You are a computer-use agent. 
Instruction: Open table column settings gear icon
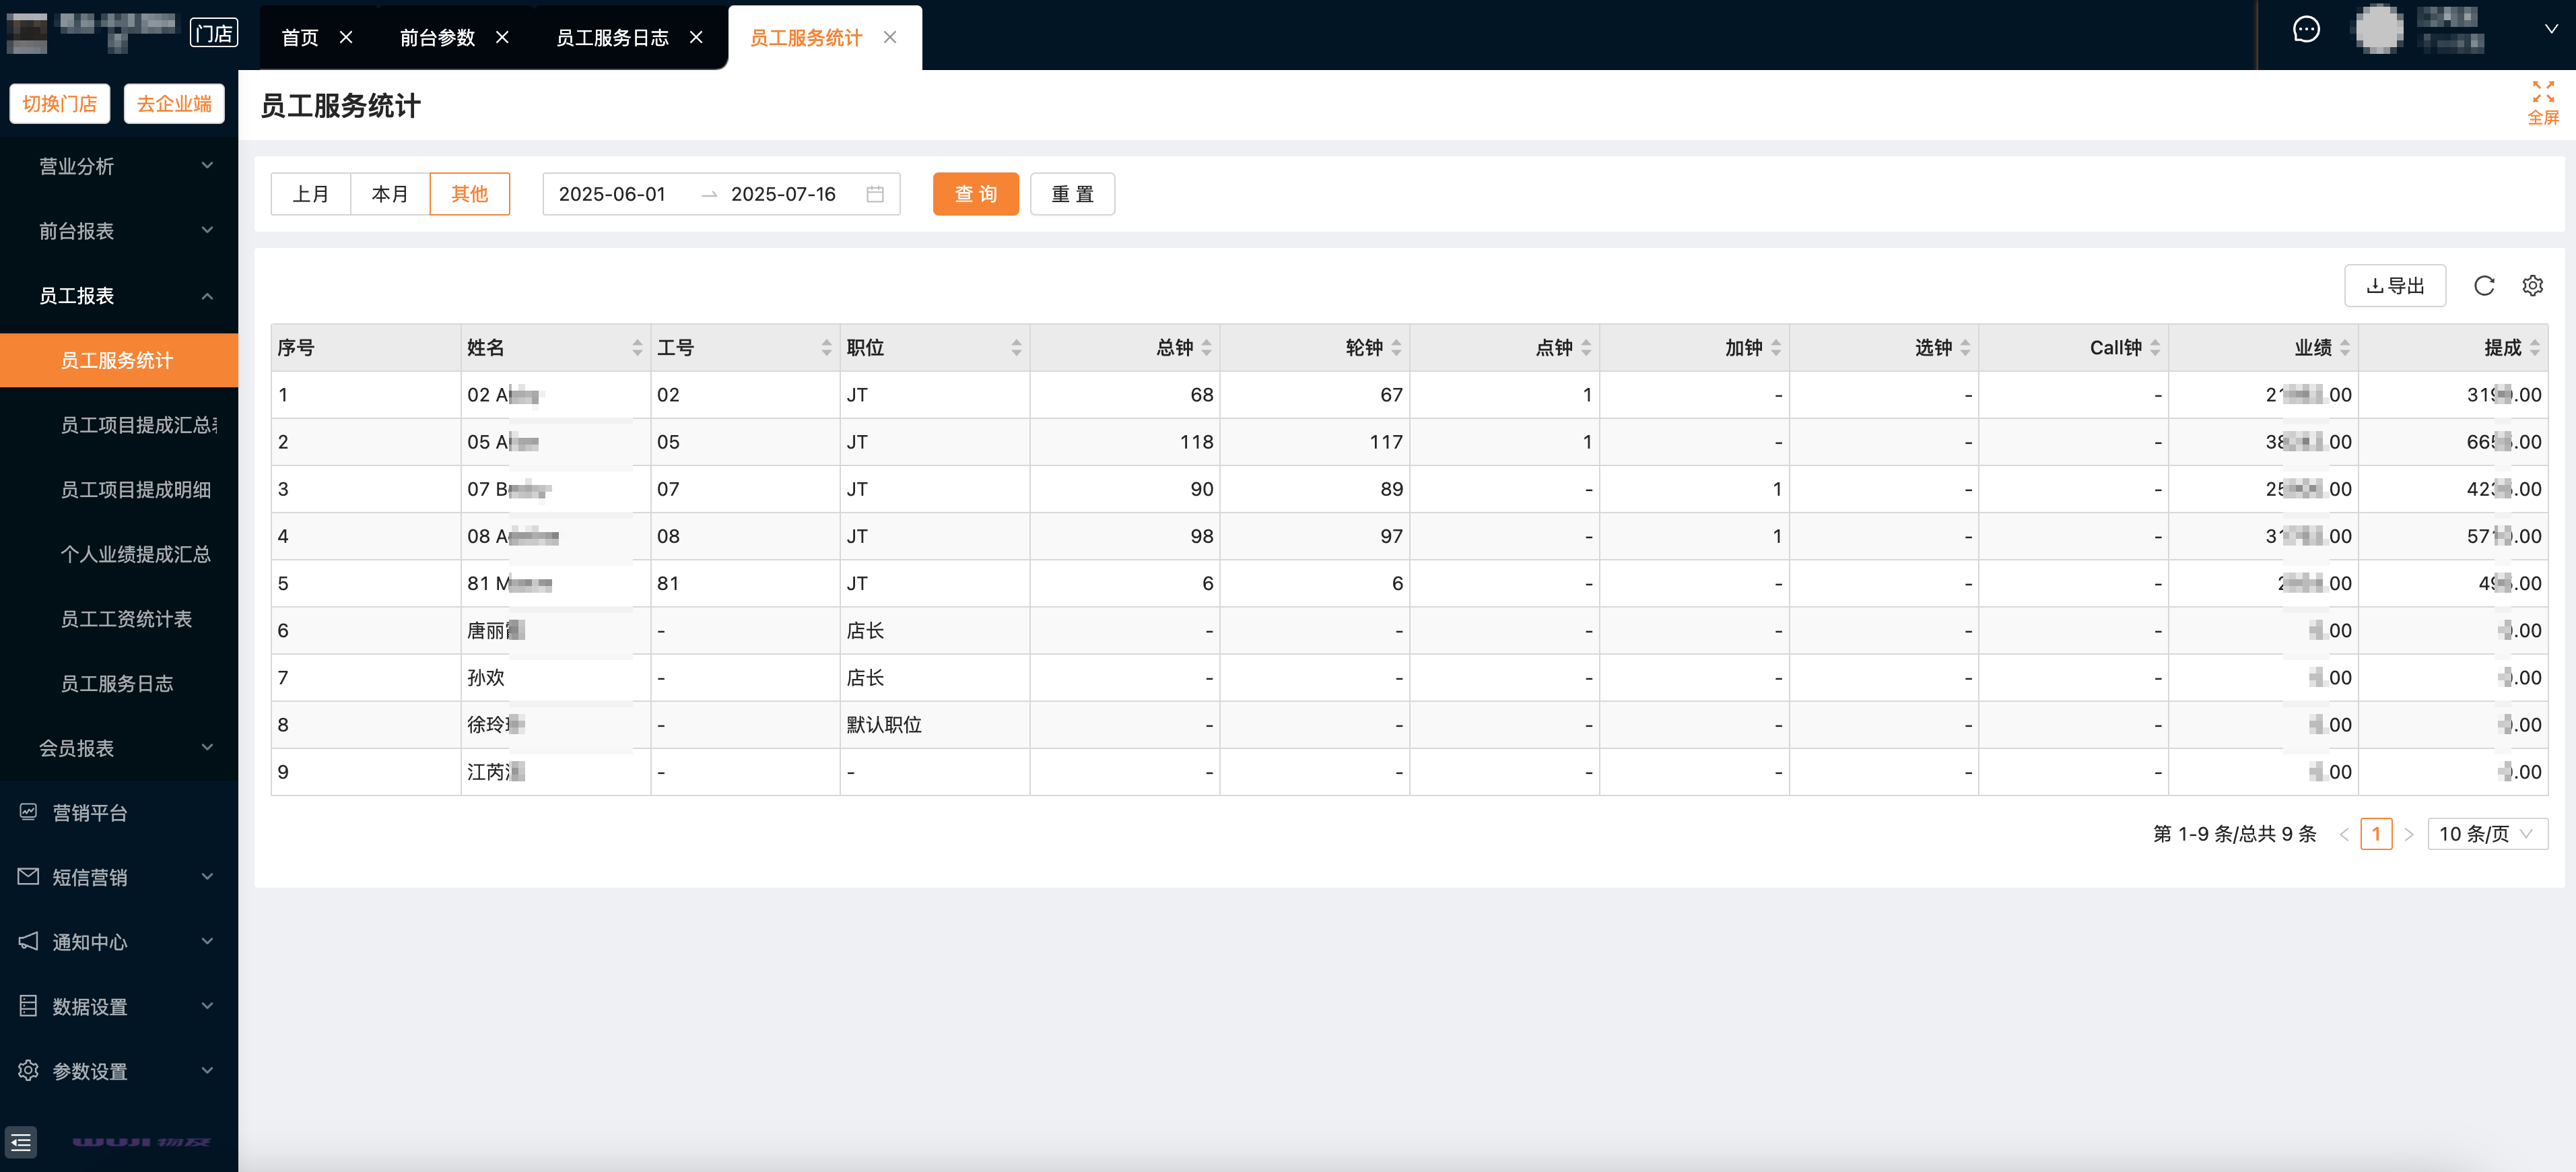coord(2532,286)
